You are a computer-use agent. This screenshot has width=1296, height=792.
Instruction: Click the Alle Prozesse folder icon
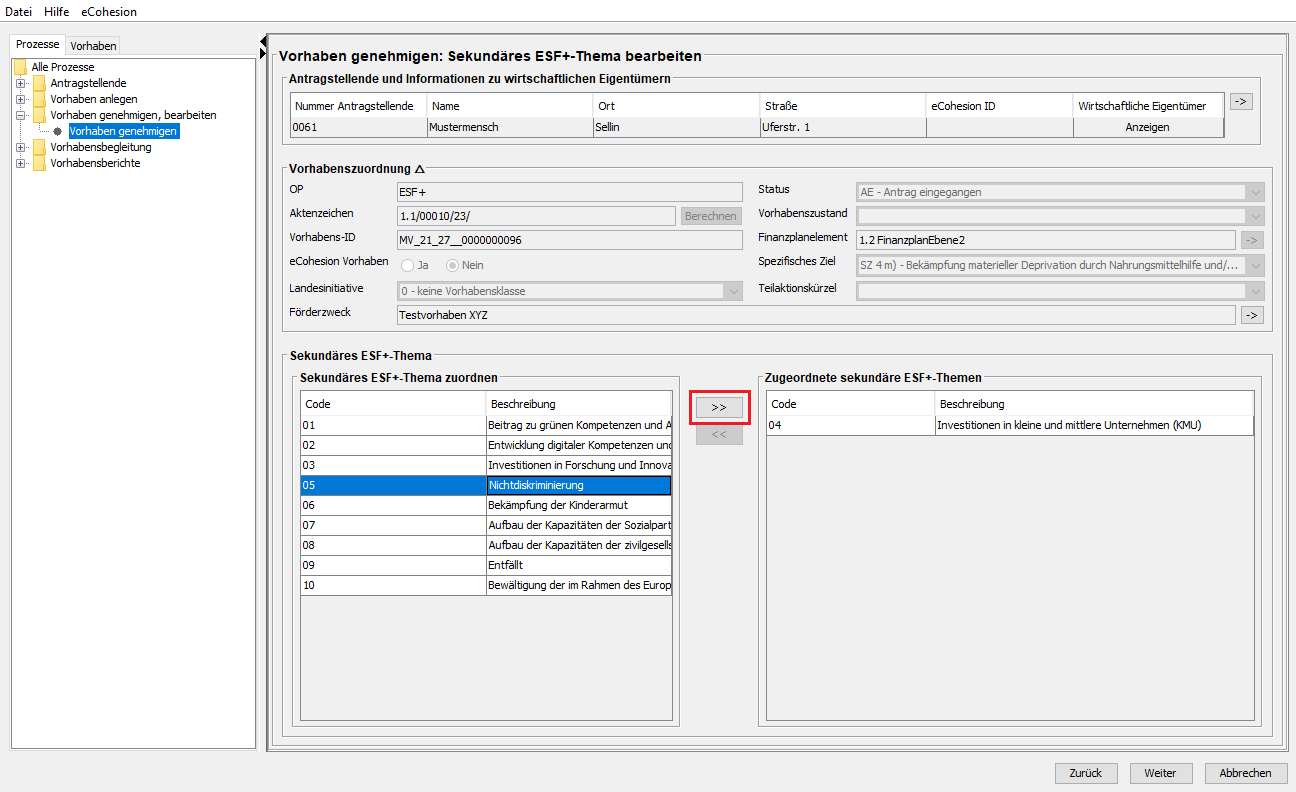pos(20,67)
